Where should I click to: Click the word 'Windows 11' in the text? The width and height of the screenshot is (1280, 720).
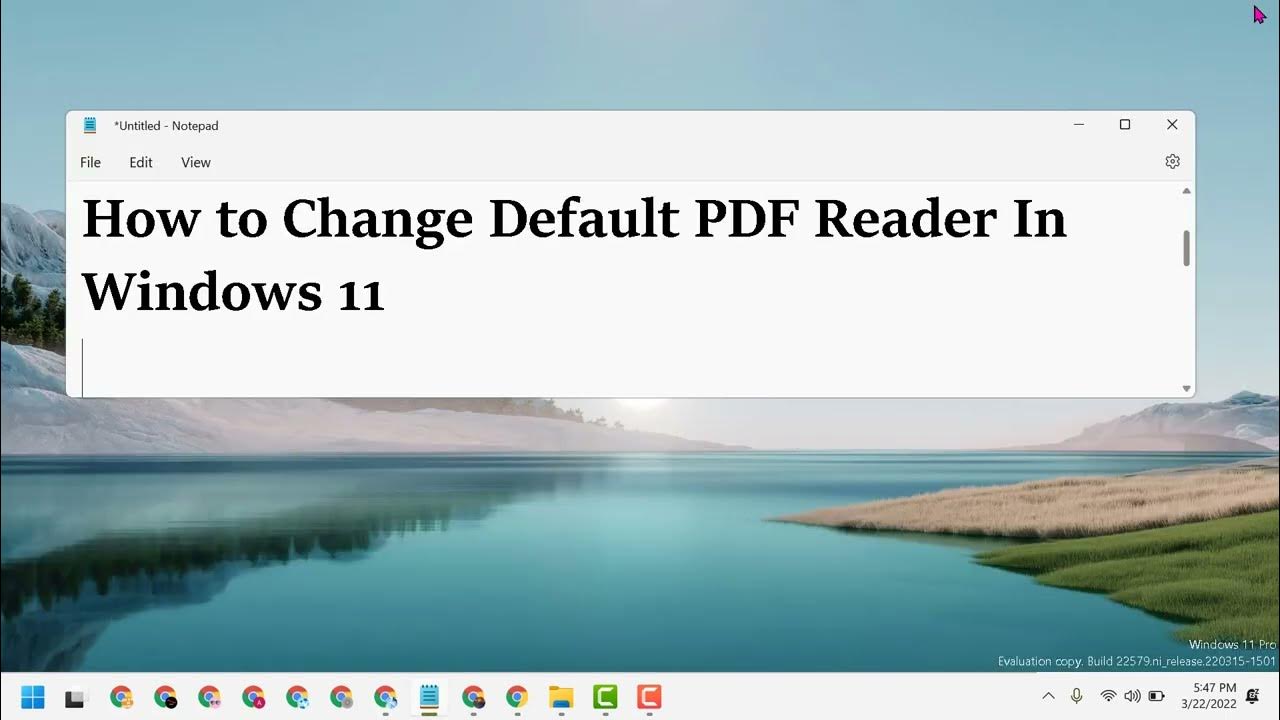233,292
